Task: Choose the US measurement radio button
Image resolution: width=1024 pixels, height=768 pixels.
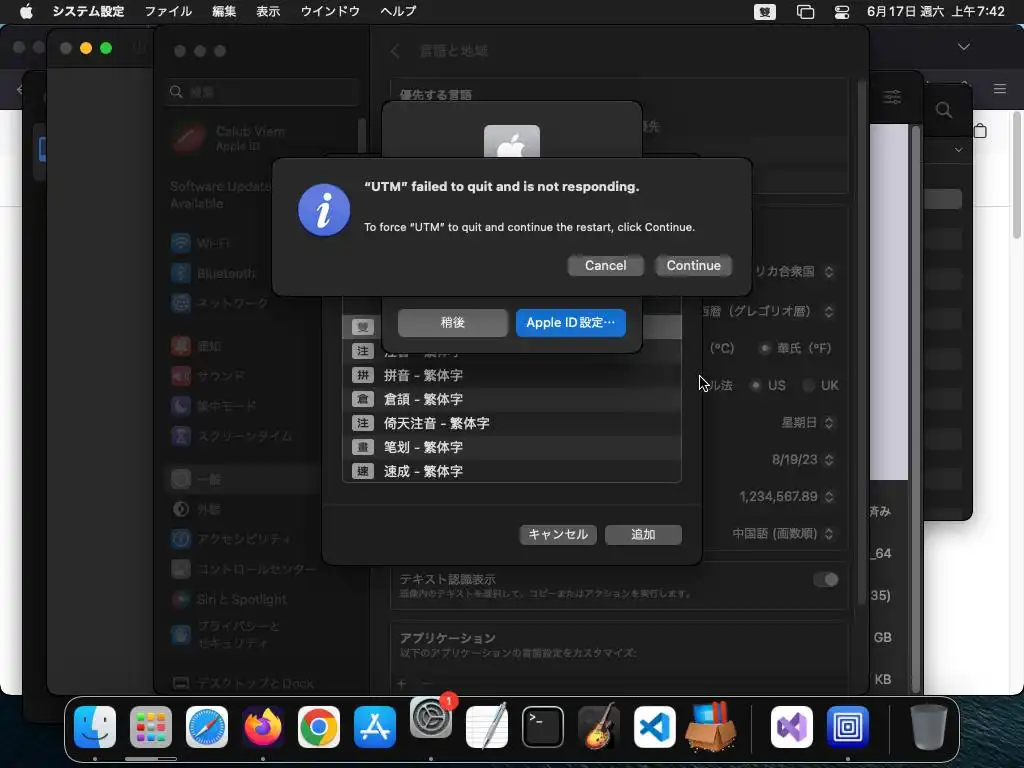Action: [x=756, y=385]
